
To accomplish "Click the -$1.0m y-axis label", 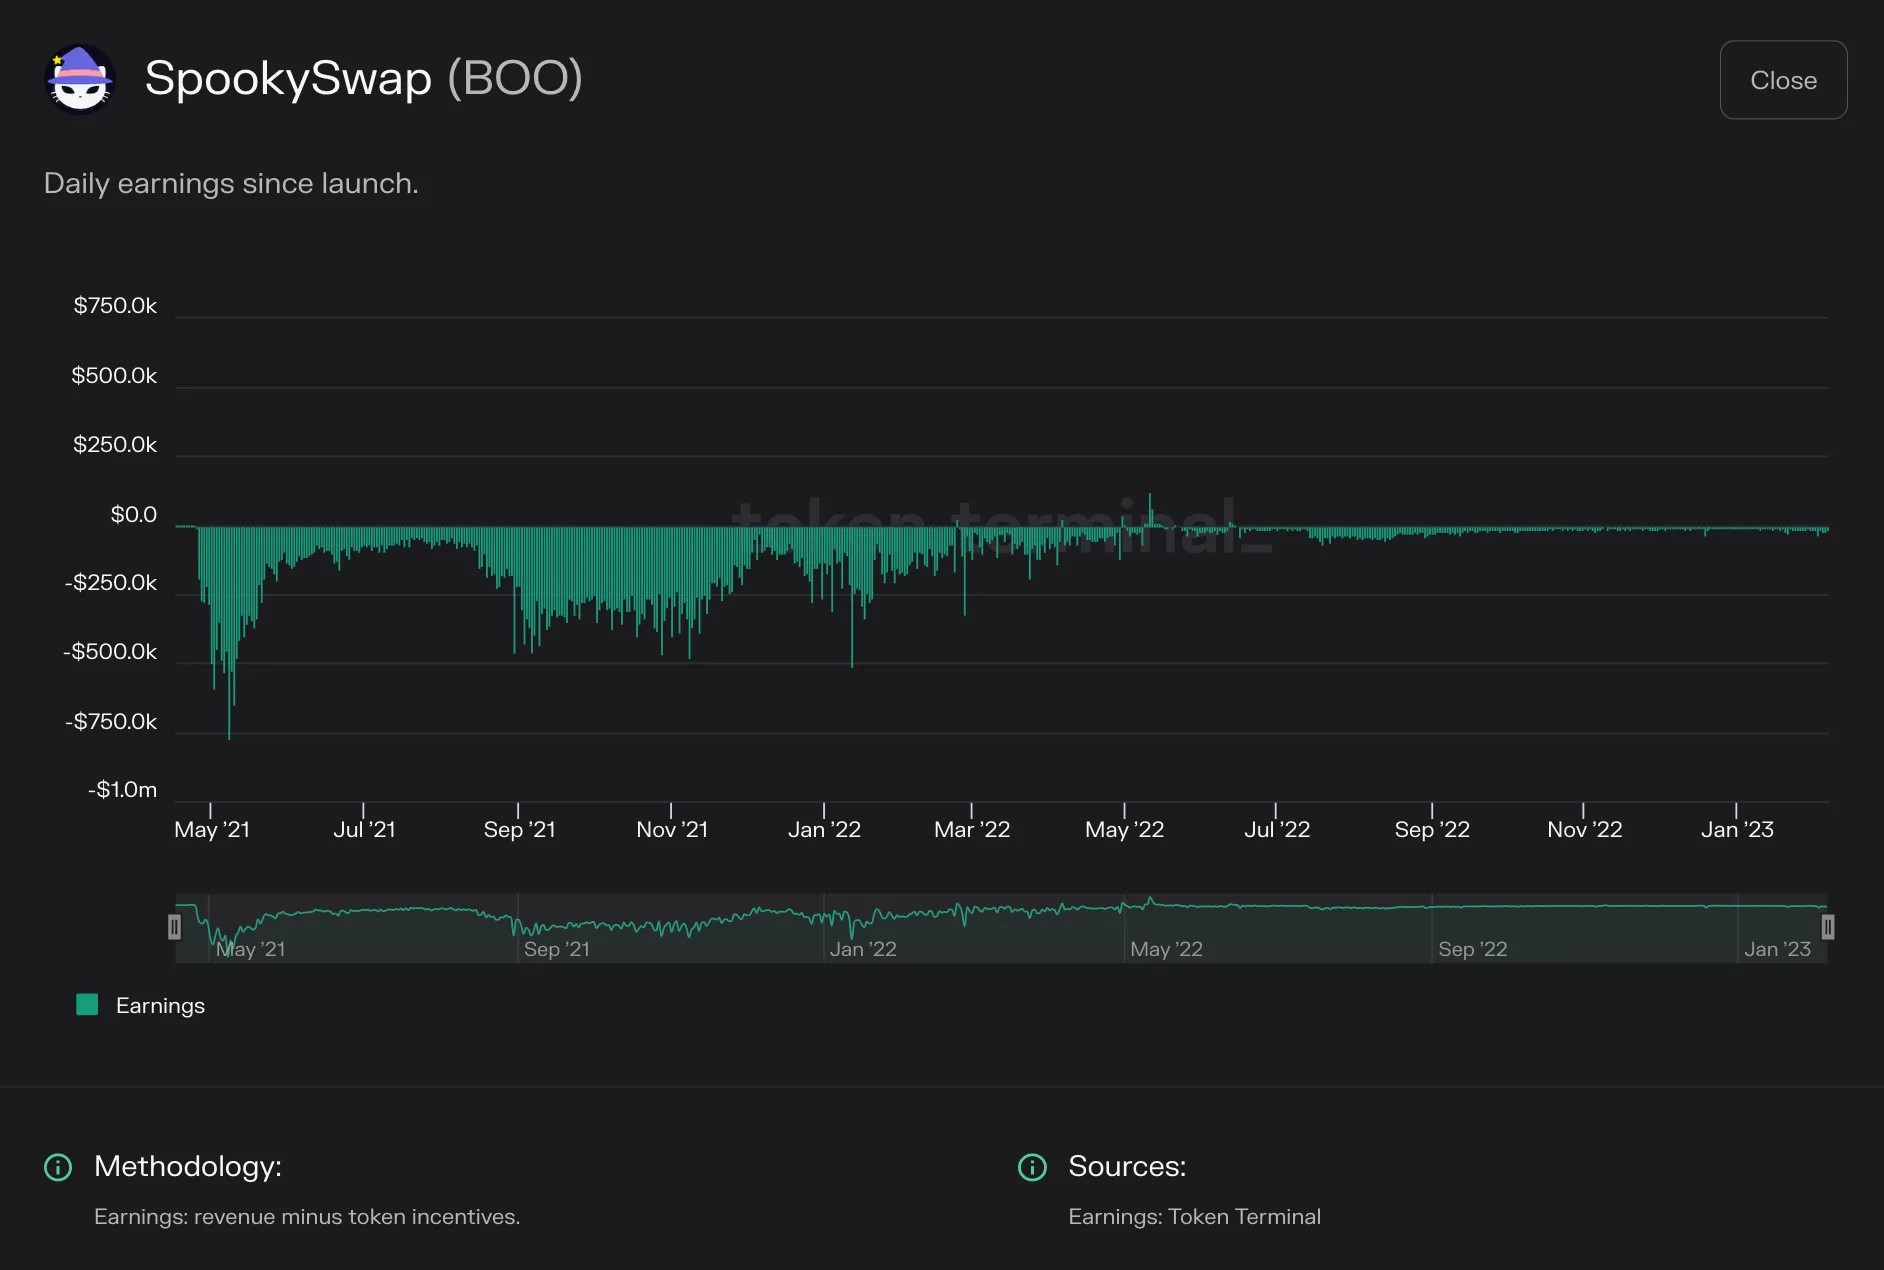I will [x=122, y=790].
